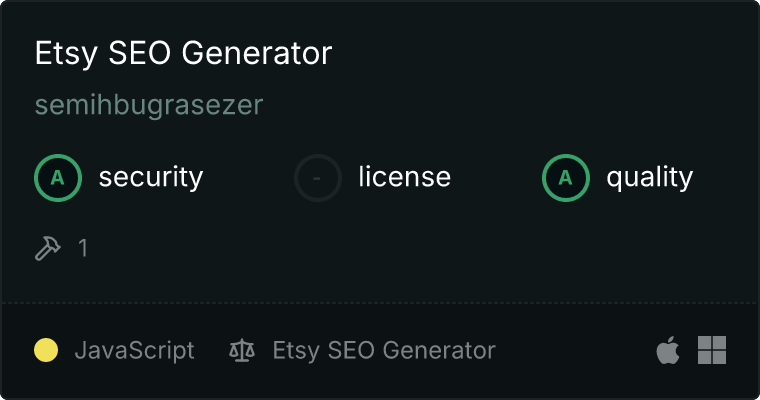760x400 pixels.
Task: Click the JavaScript language label
Action: pos(134,351)
